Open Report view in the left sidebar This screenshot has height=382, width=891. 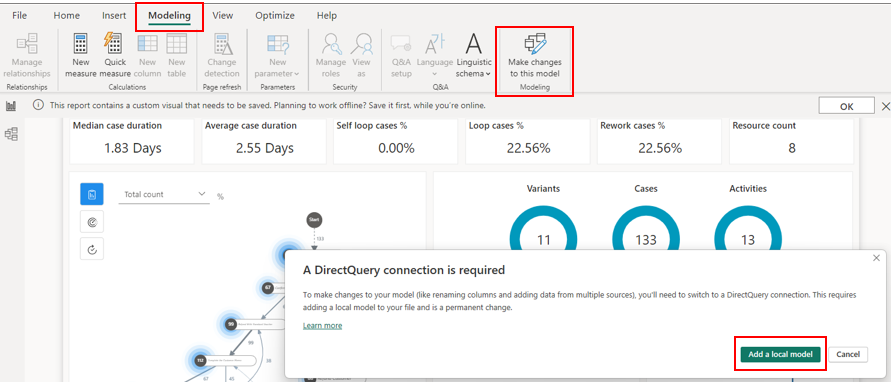coord(11,106)
